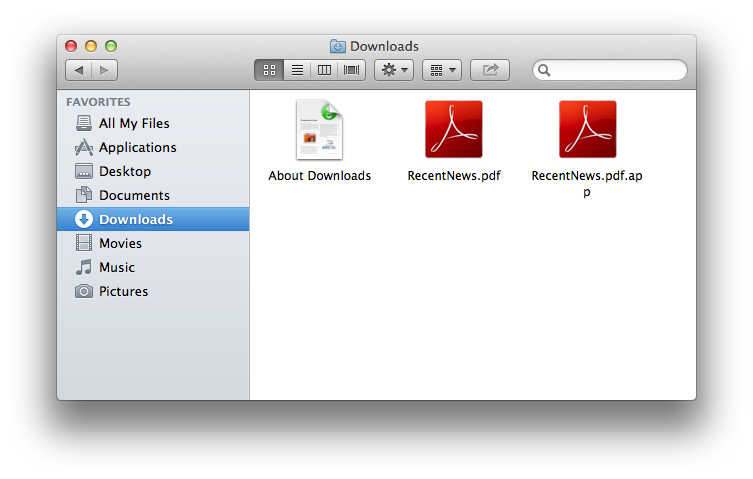Select Applications in the sidebar
The image size is (753, 479).
[x=137, y=147]
